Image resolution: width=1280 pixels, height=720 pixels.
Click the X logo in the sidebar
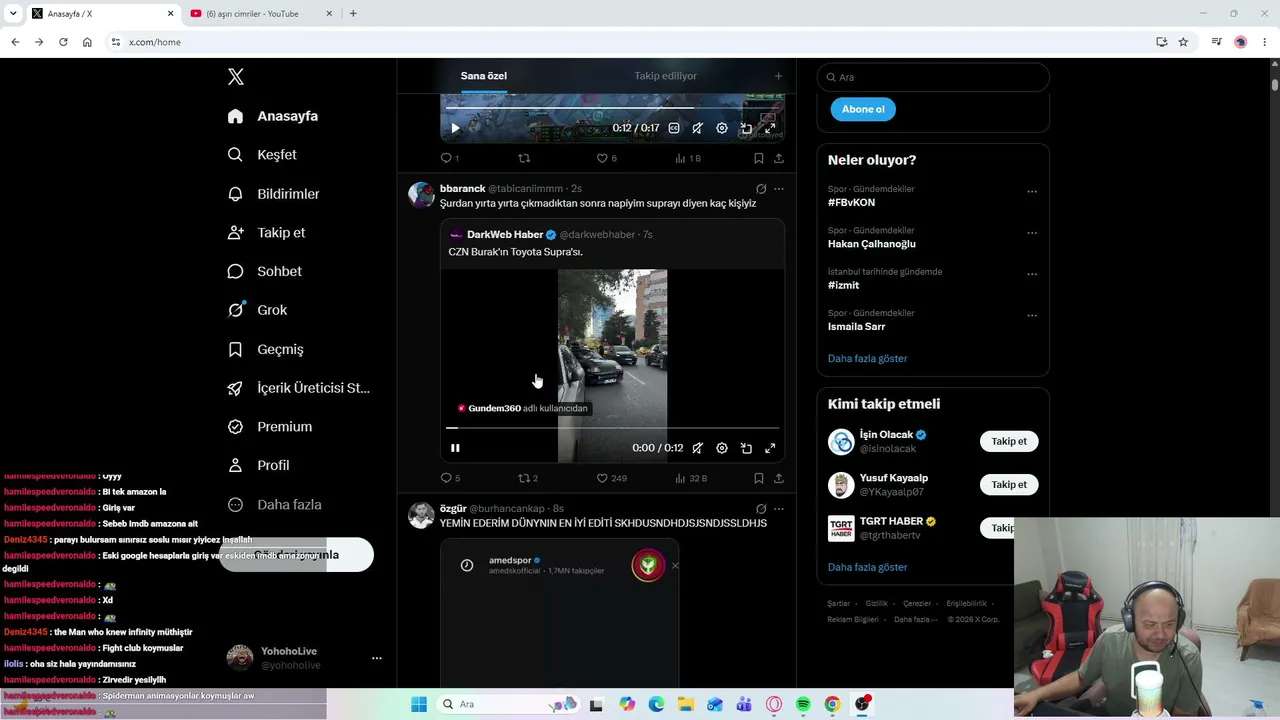click(236, 77)
